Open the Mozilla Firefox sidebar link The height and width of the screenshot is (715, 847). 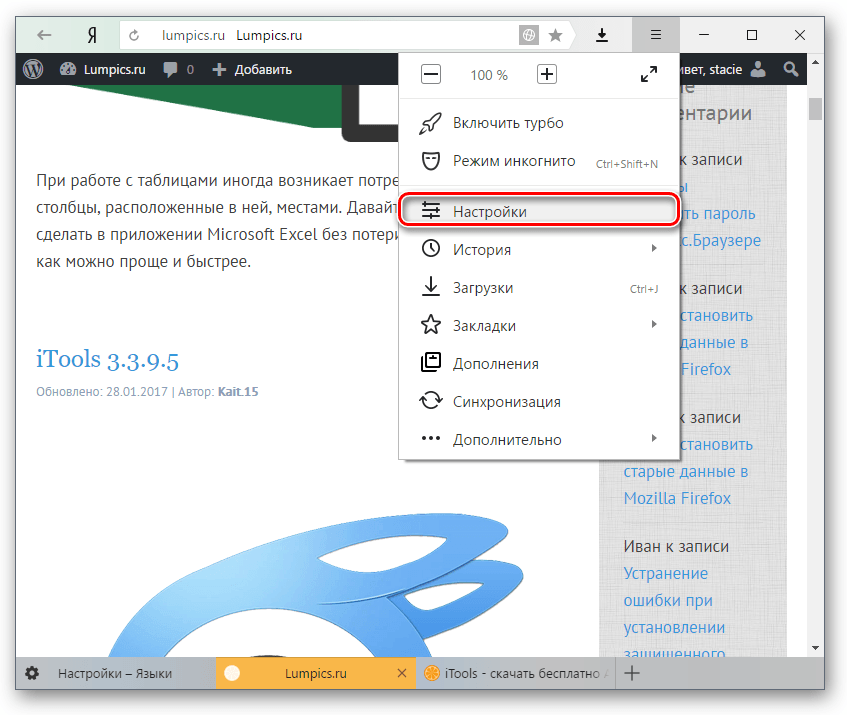pyautogui.click(x=677, y=498)
